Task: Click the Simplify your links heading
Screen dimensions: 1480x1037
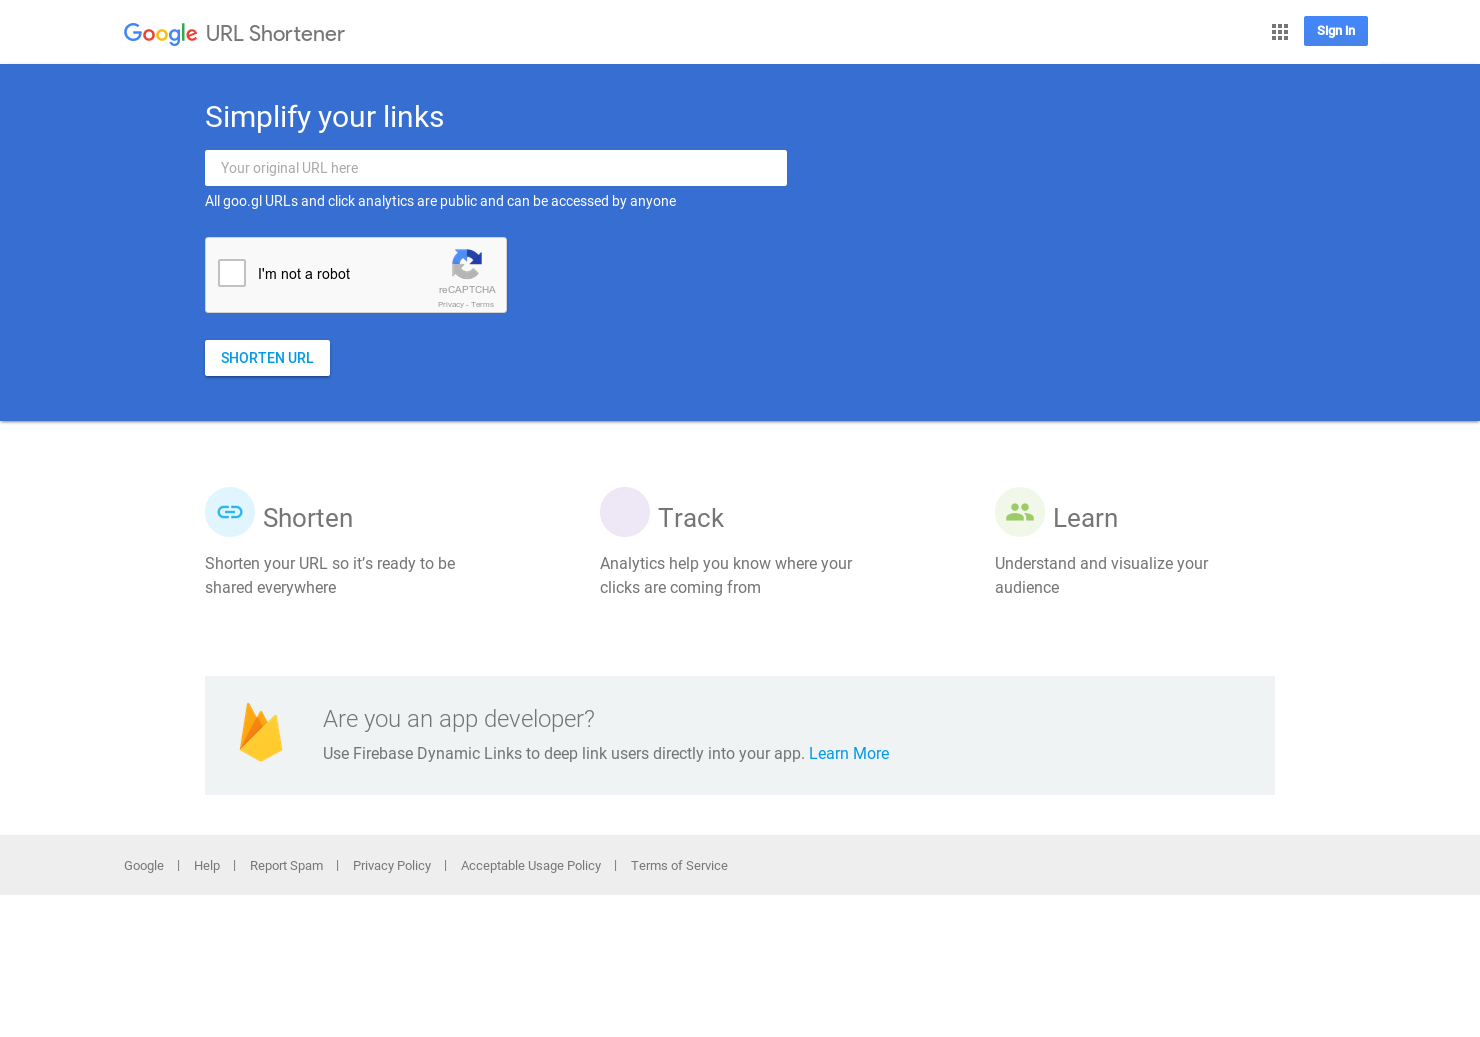Action: tap(324, 117)
